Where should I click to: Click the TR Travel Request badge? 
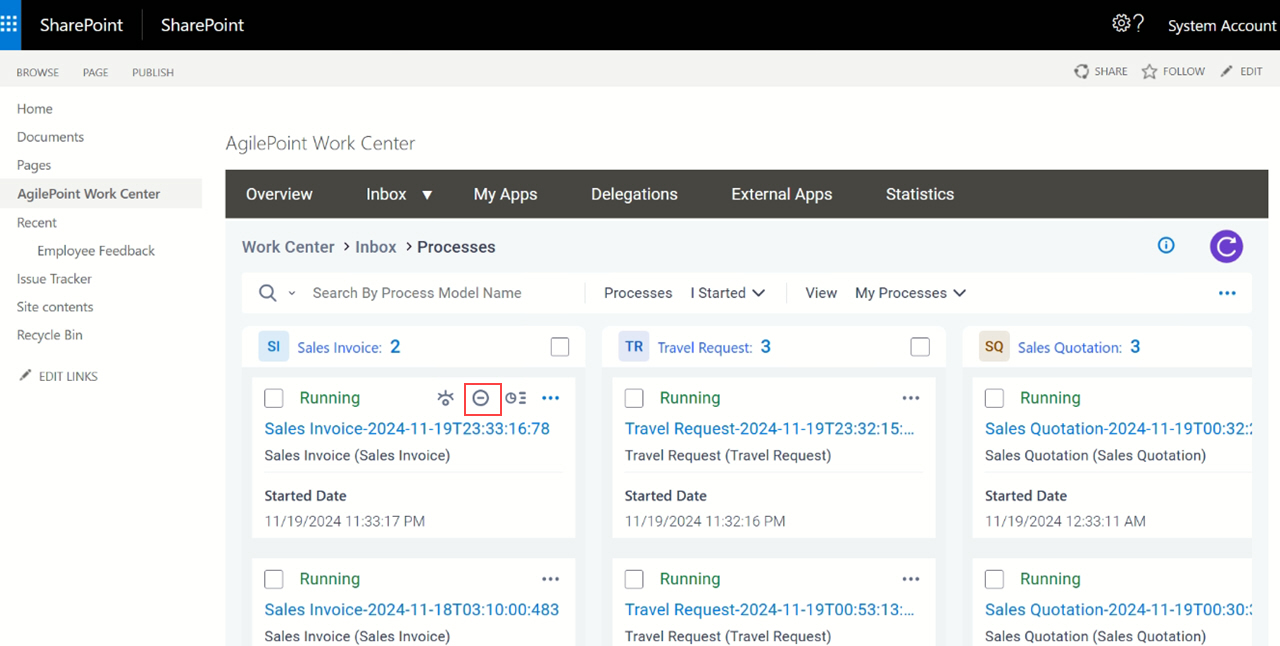(634, 347)
